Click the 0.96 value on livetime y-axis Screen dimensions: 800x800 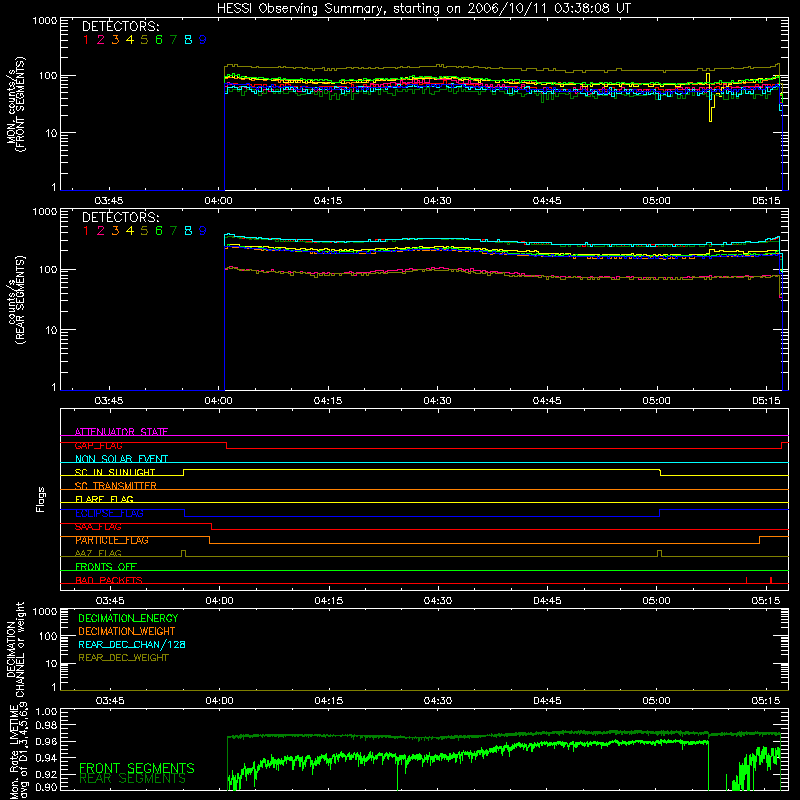pyautogui.click(x=46, y=741)
